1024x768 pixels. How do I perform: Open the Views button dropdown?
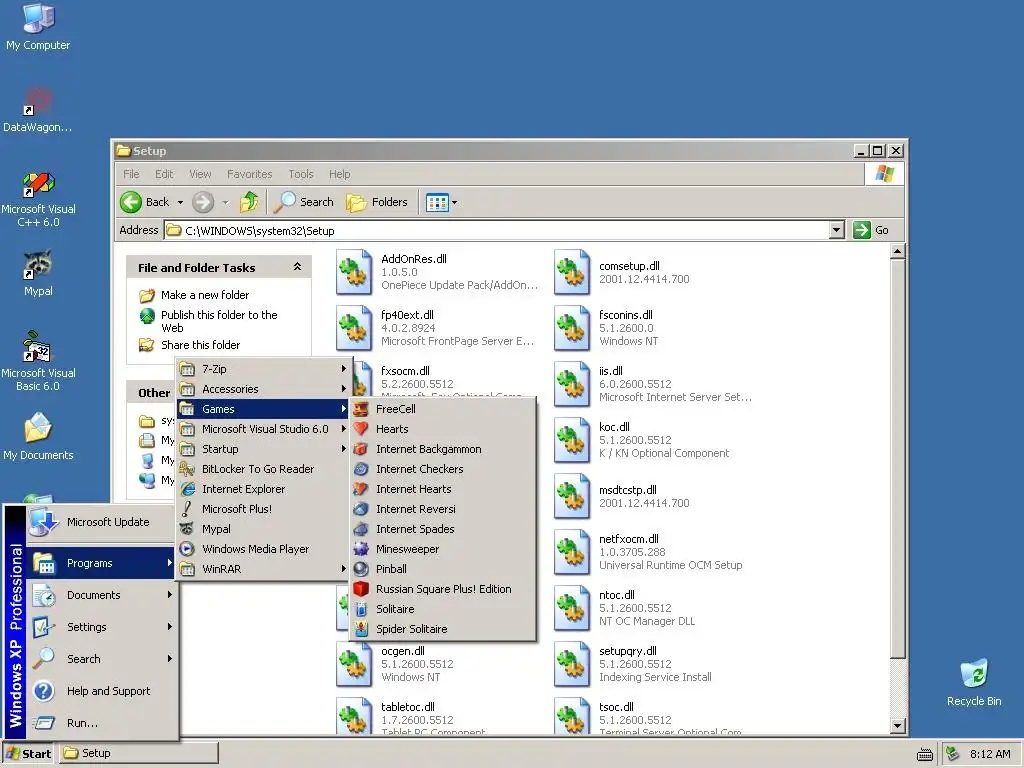tap(455, 202)
